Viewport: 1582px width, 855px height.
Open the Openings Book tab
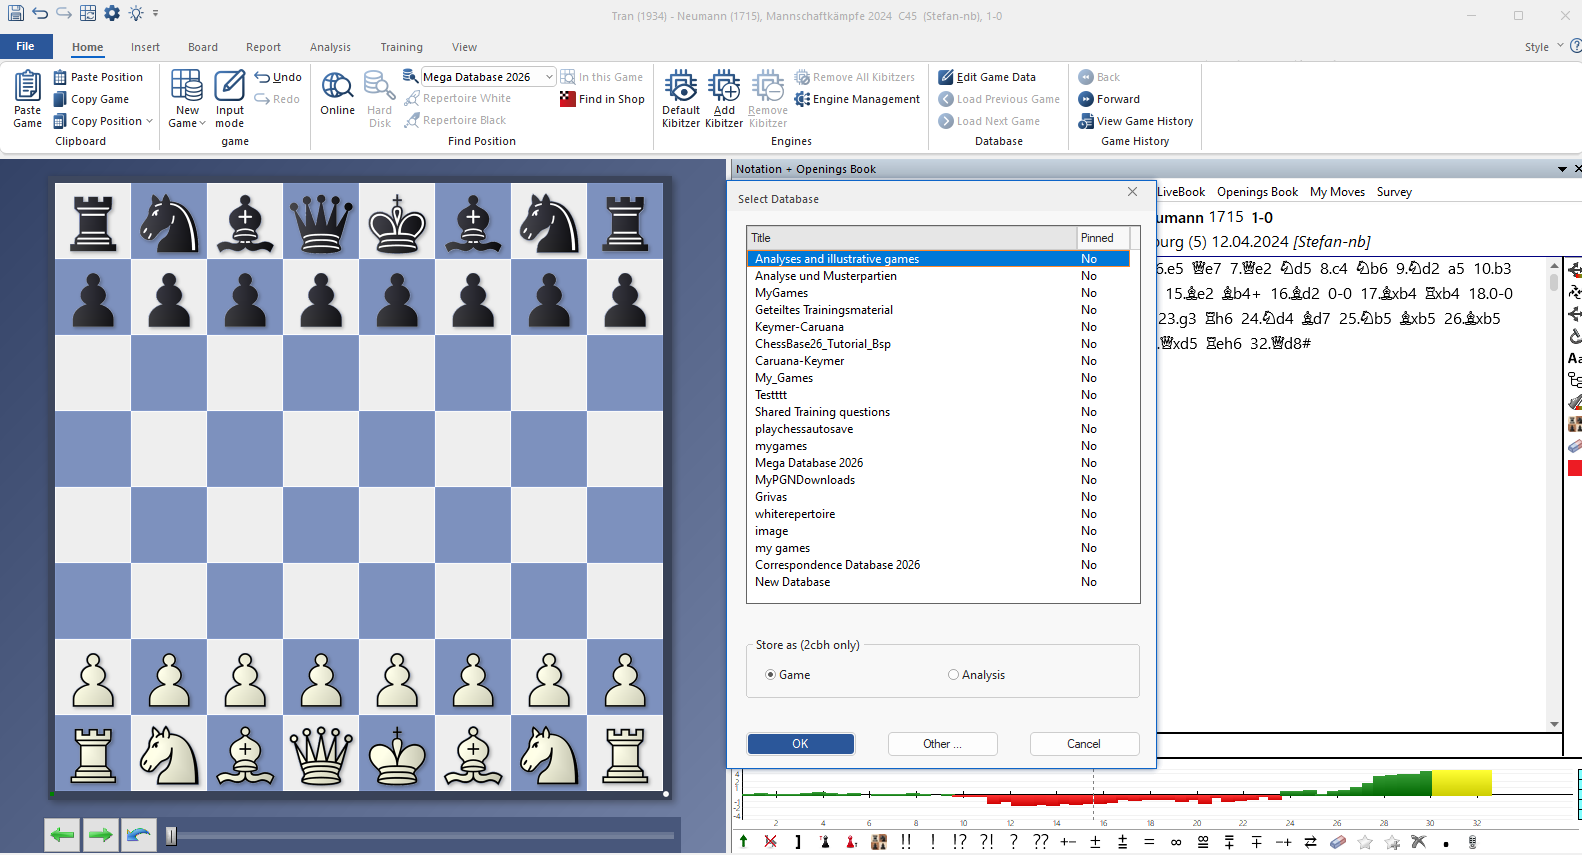pos(1257,192)
